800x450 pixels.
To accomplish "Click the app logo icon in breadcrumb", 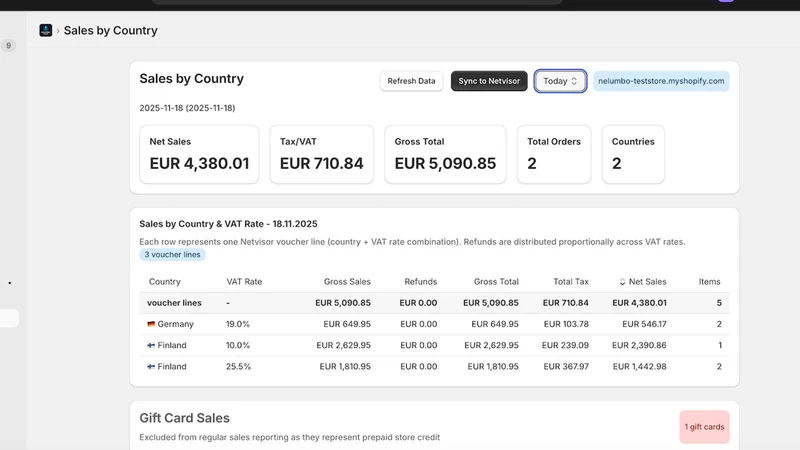I will (x=45, y=31).
